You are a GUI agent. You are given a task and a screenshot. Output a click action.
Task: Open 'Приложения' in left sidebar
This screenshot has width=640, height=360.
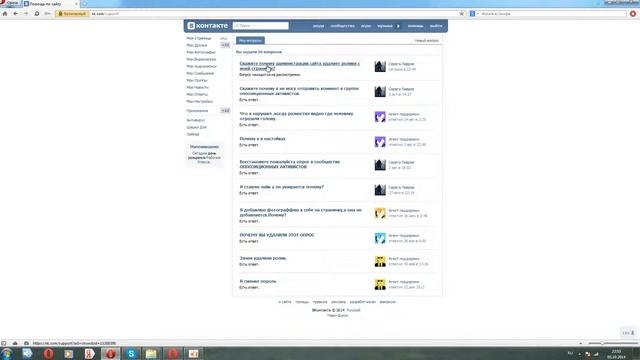(197, 111)
